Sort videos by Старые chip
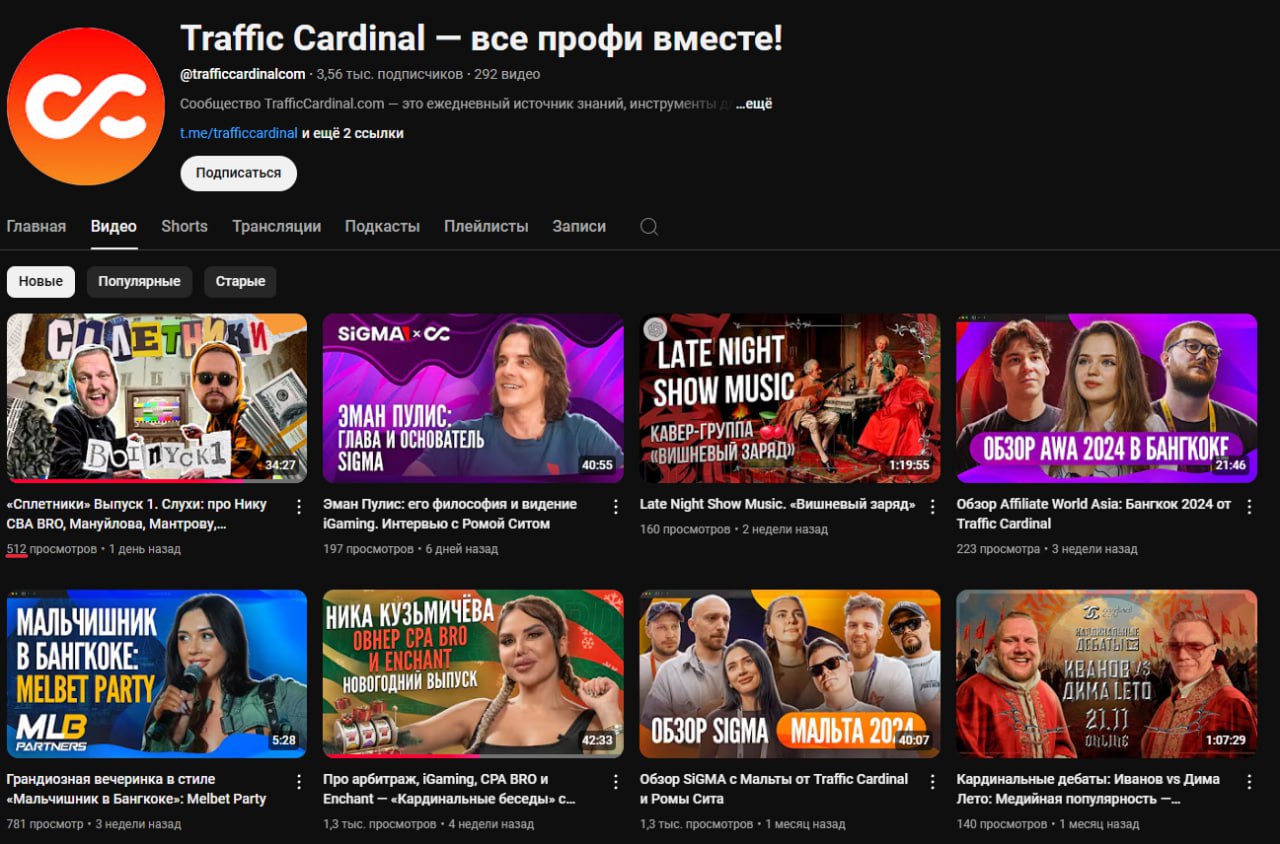 tap(240, 281)
